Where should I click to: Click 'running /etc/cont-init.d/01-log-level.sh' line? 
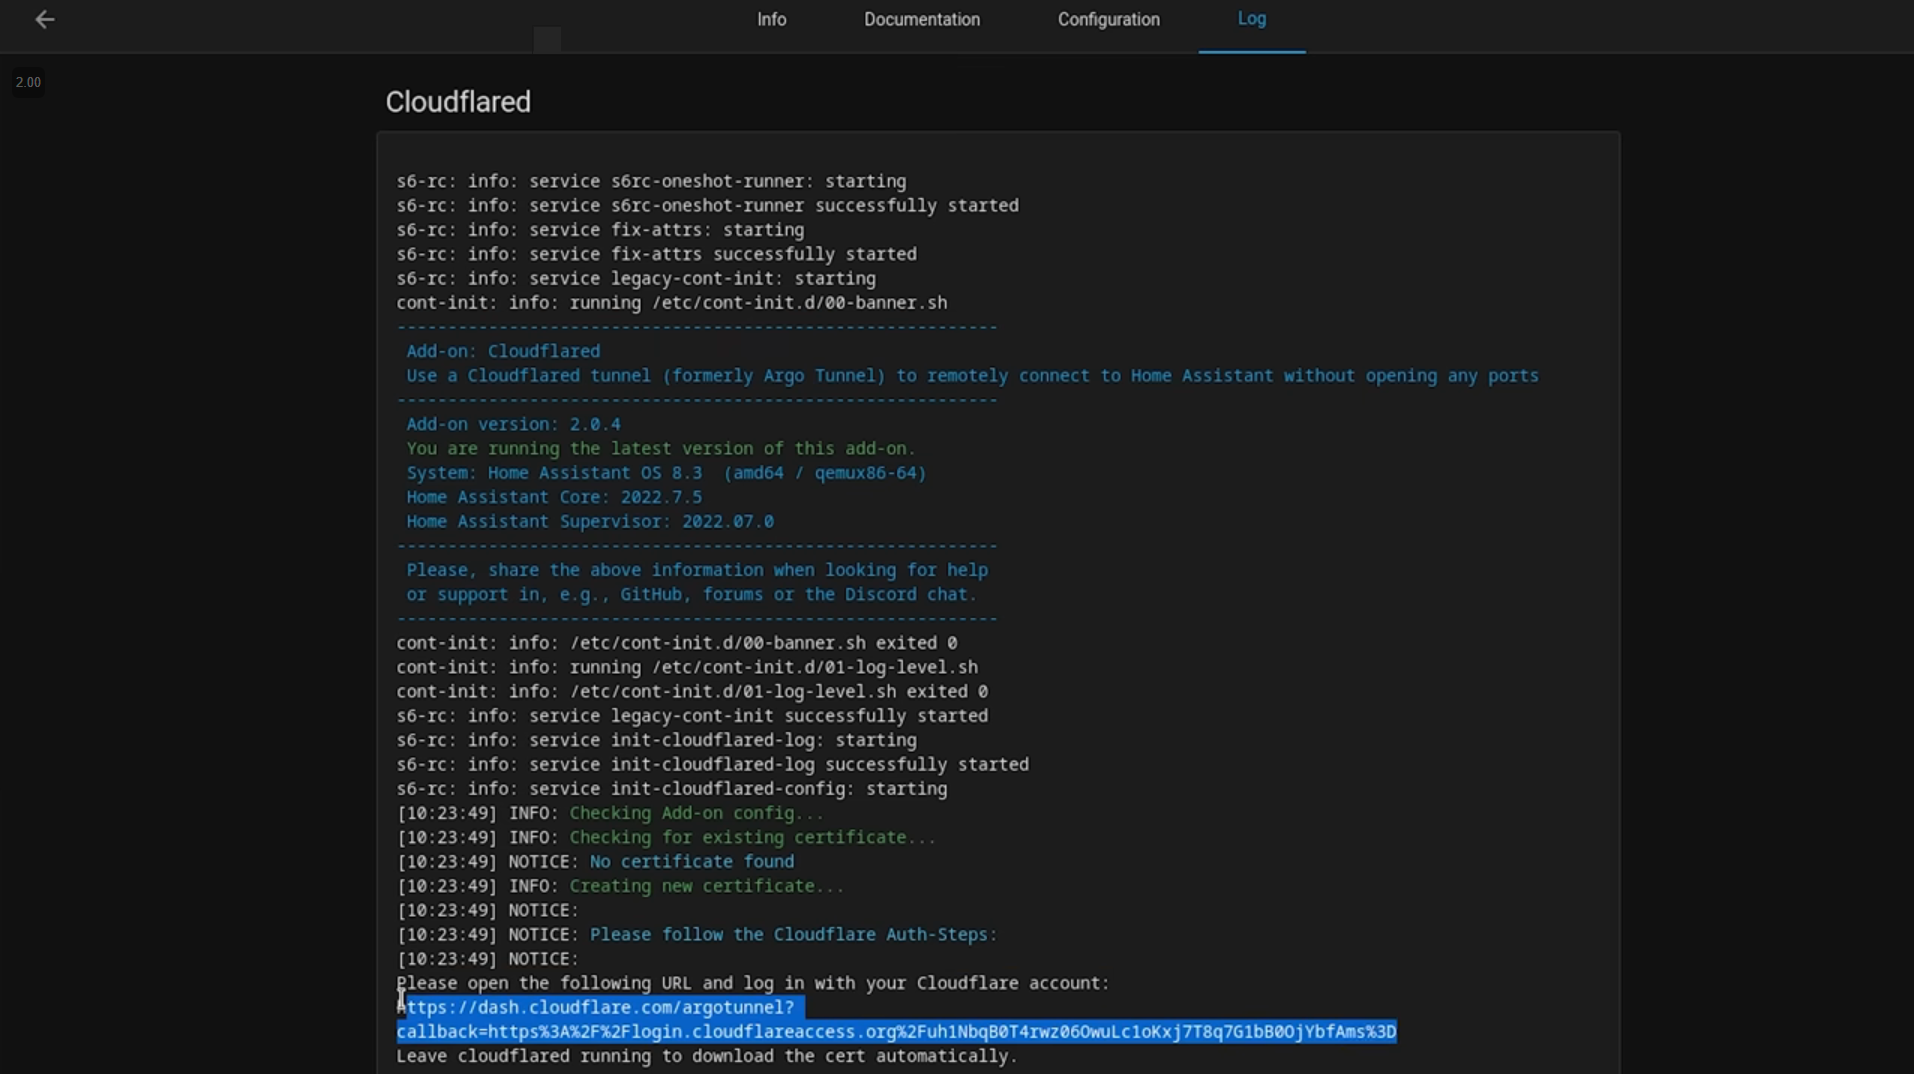point(687,667)
